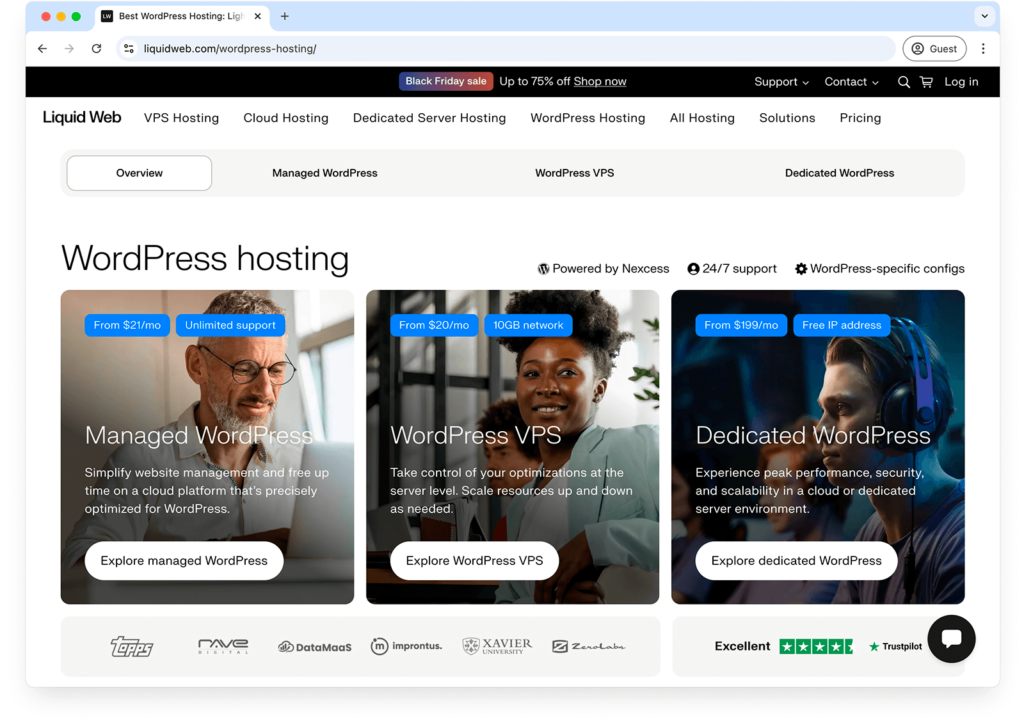
Task: Click the Unlimited support badge
Action: [x=230, y=325]
